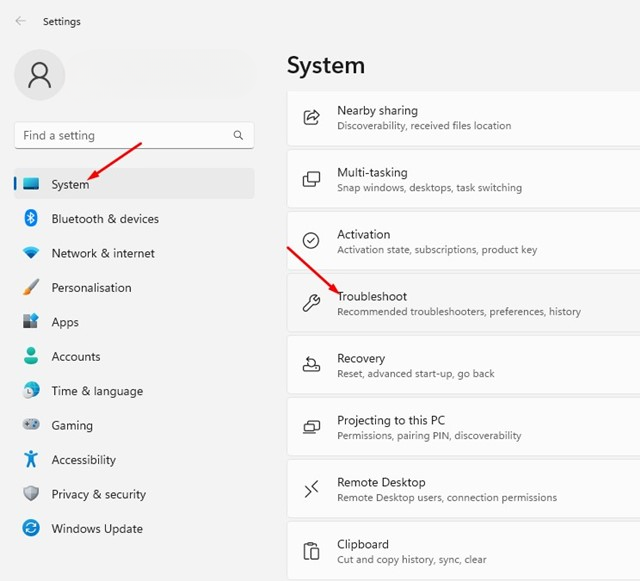Click the Accounts person icon
This screenshot has width=640, height=581.
[x=31, y=356]
